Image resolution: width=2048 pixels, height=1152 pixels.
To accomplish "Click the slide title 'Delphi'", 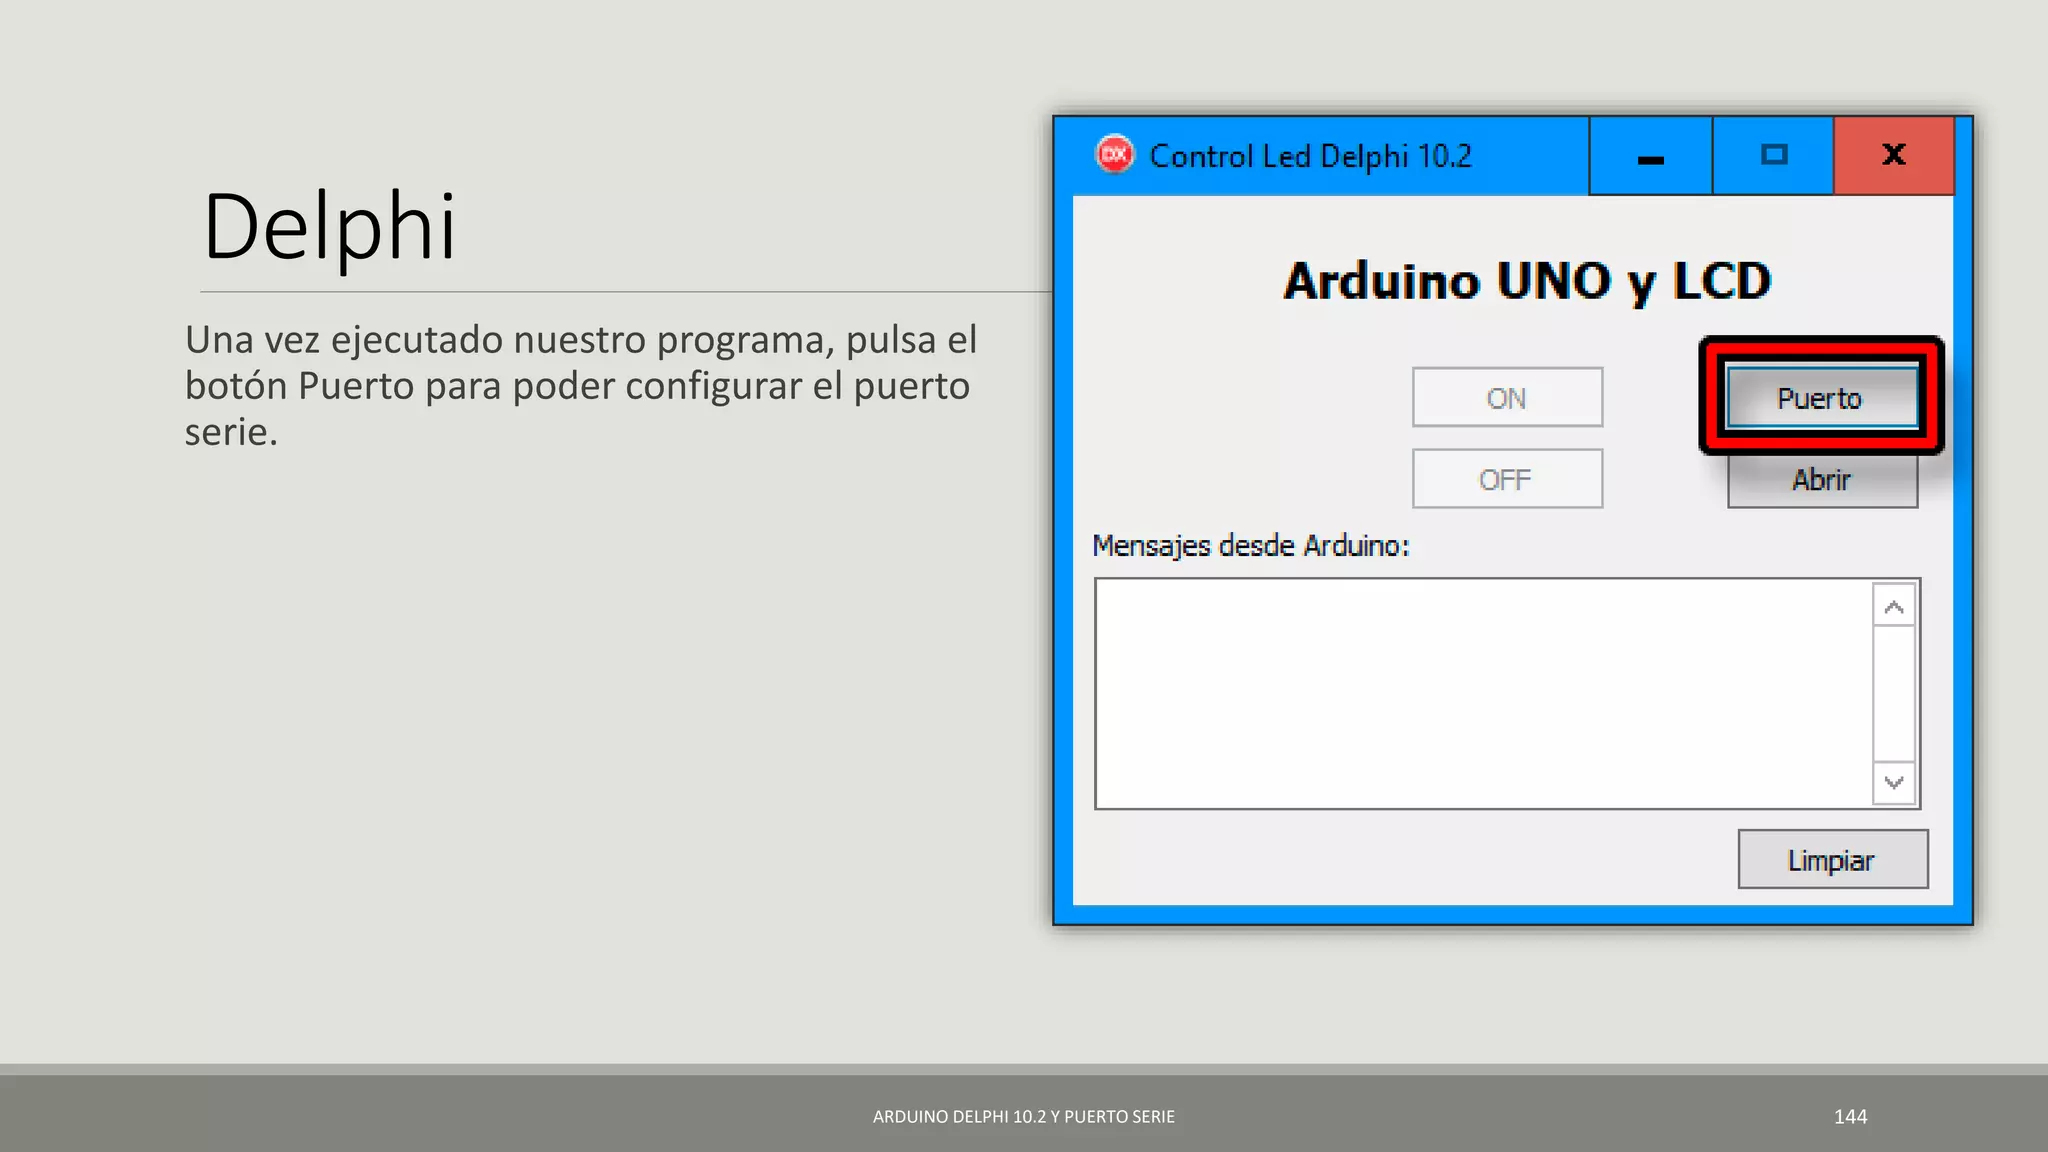I will pyautogui.click(x=329, y=228).
